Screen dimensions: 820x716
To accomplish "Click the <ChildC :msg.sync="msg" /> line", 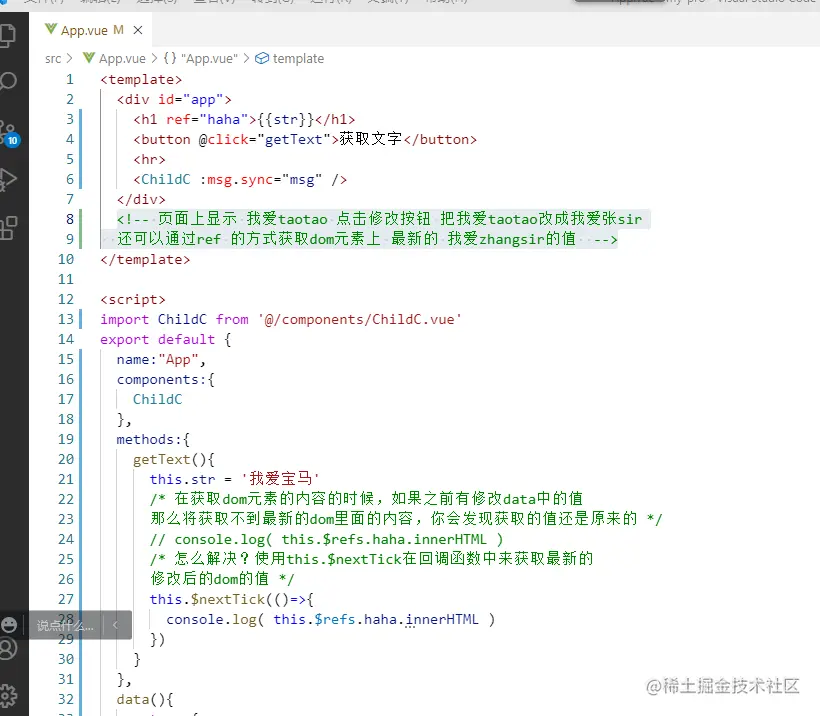I will point(240,180).
